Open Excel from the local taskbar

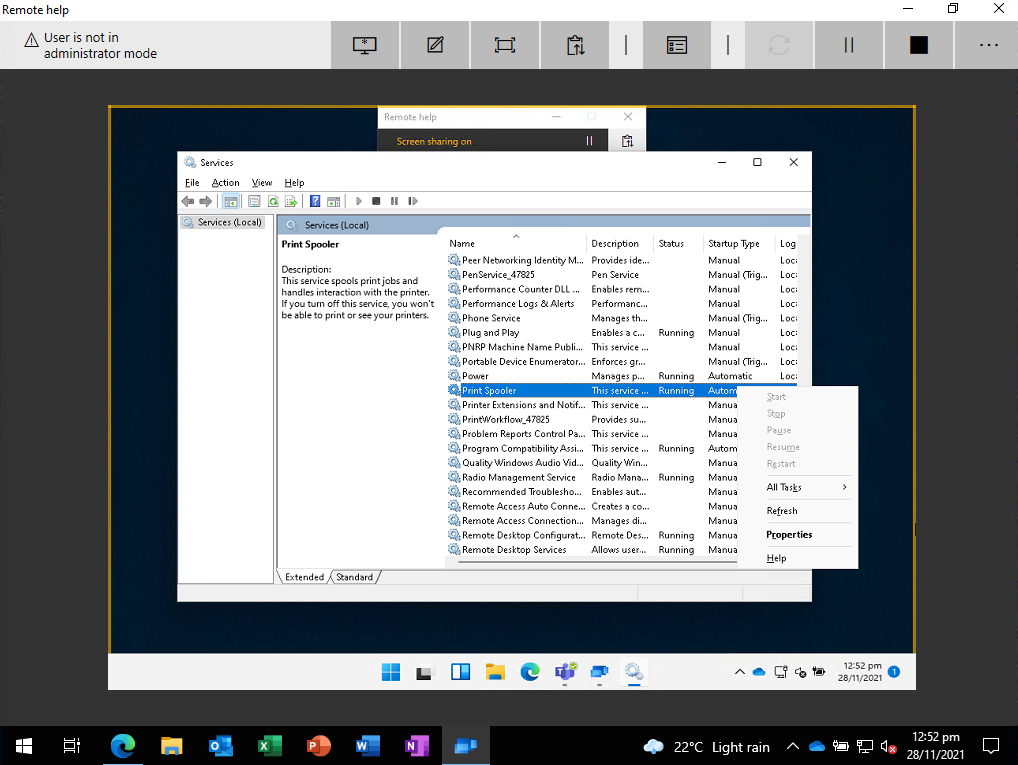pyautogui.click(x=269, y=746)
